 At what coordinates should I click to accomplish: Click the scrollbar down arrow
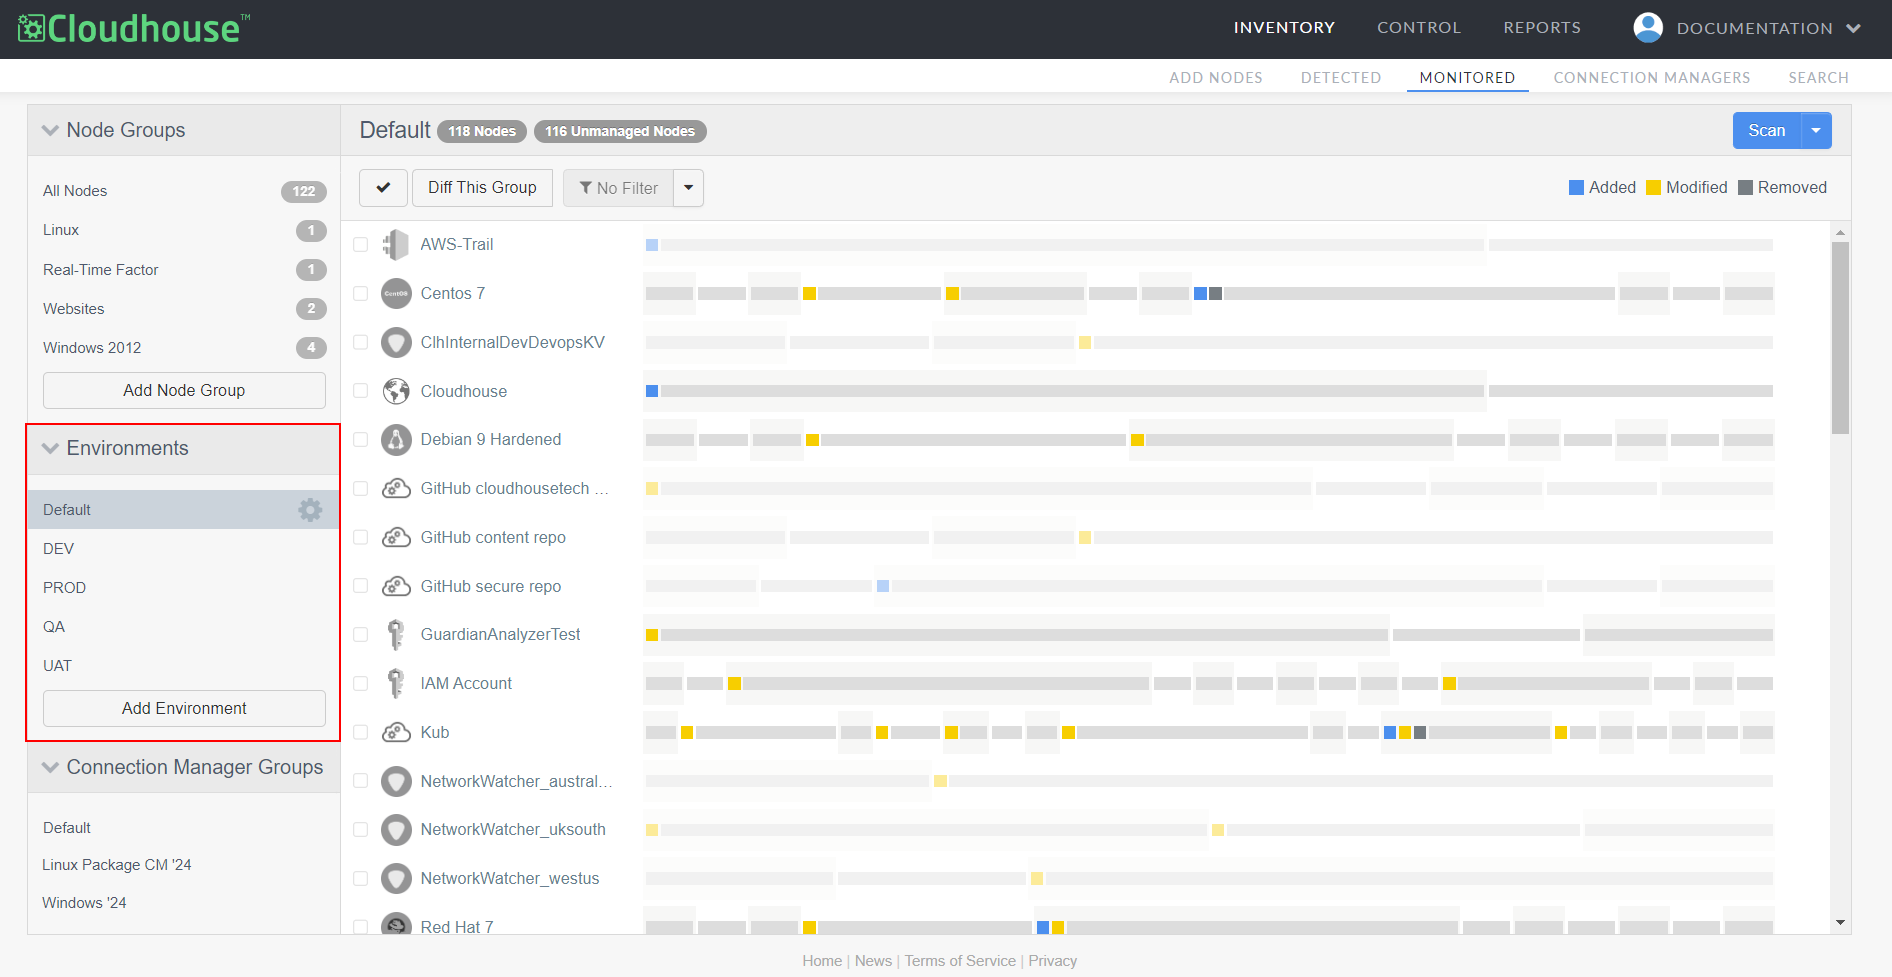click(x=1840, y=923)
